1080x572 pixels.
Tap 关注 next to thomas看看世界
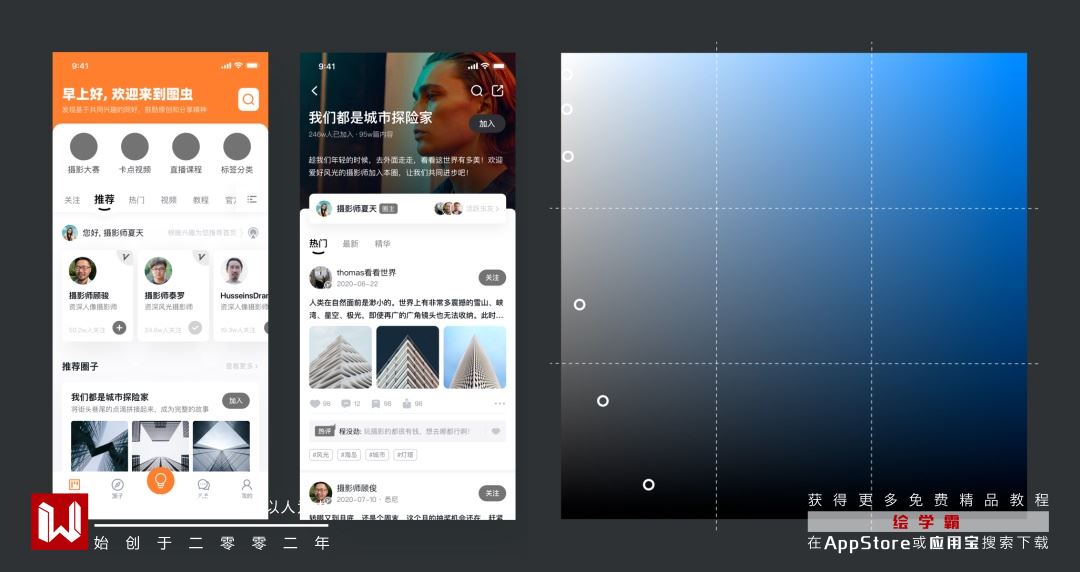tap(492, 278)
